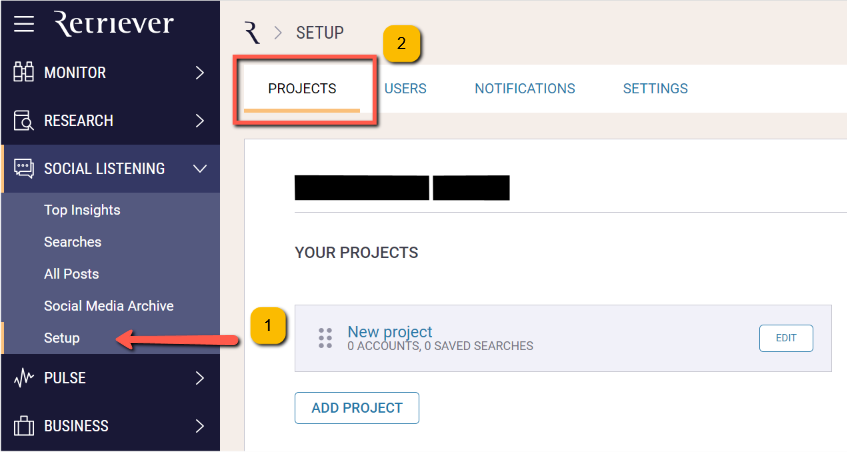Collapse the Social Listening chevron
The image size is (847, 452).
[200, 169]
